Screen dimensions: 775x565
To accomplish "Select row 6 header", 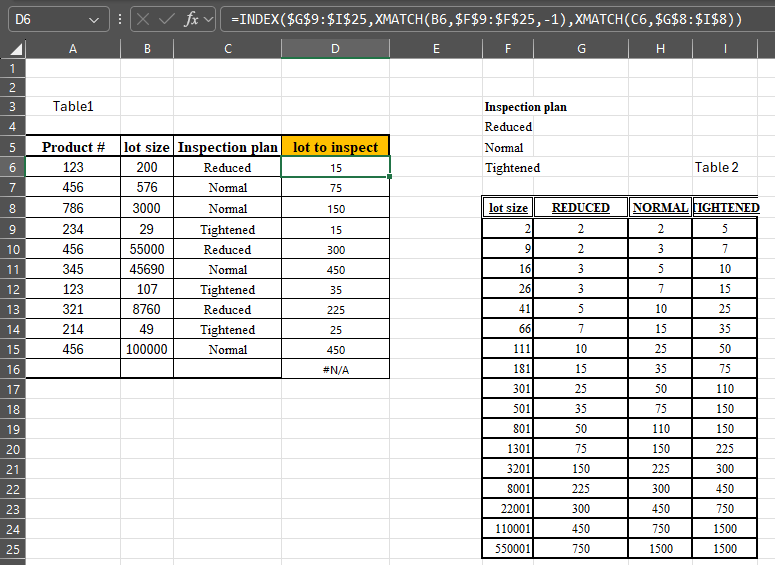I will coord(12,168).
